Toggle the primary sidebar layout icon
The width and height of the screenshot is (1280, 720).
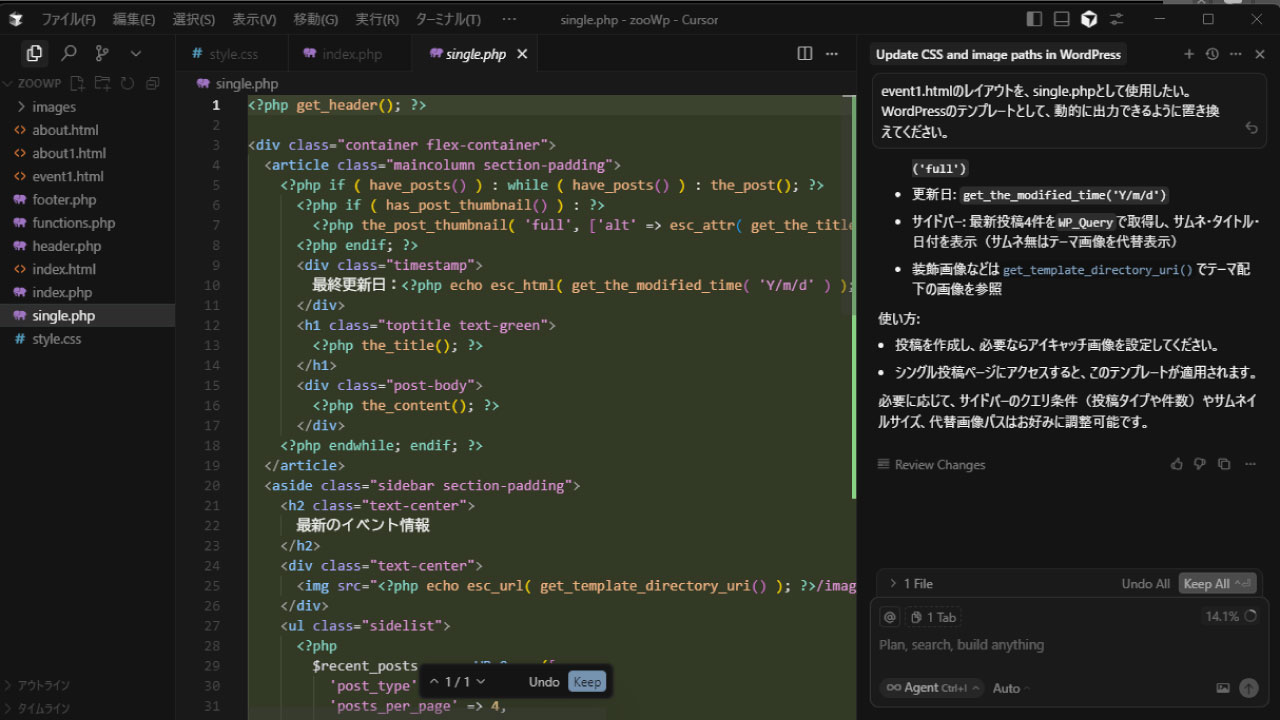(x=1034, y=19)
